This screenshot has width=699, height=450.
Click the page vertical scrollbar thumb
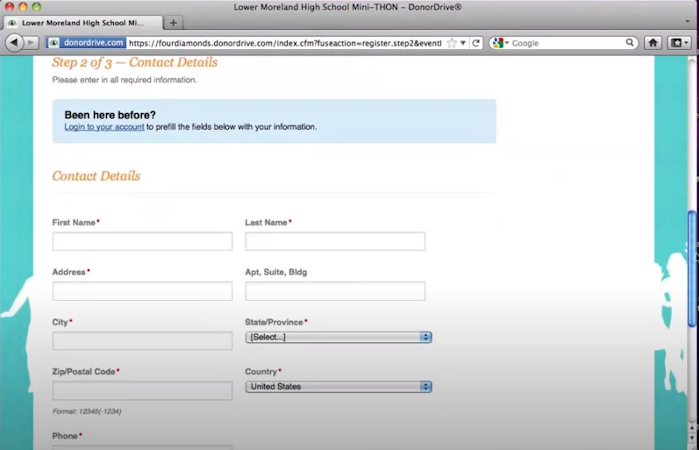point(692,269)
